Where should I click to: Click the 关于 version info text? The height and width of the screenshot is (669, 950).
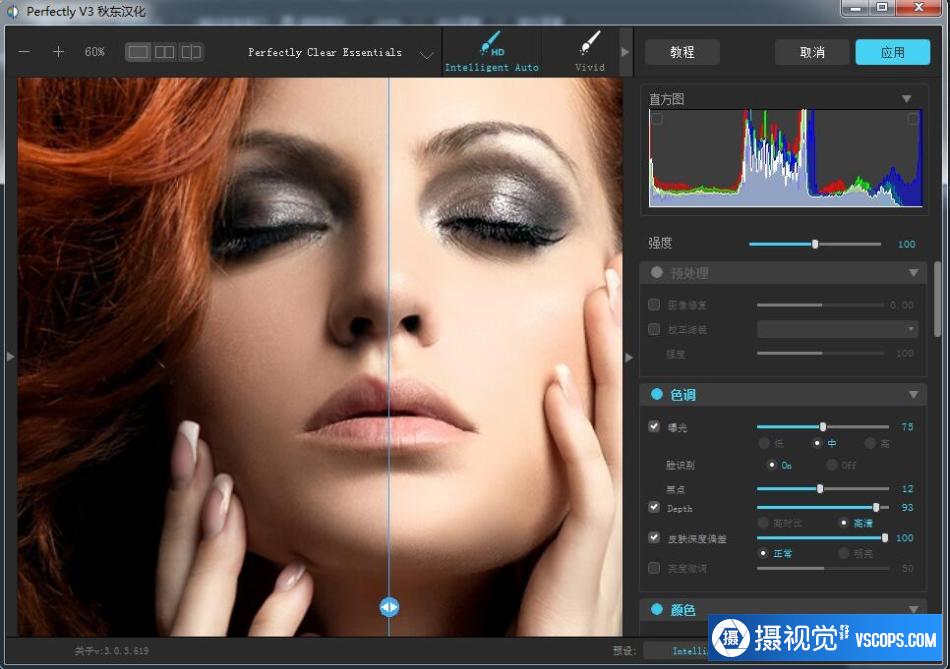click(111, 651)
